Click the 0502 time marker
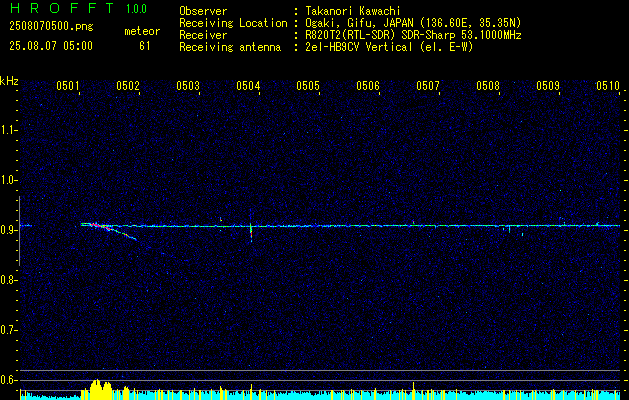 (x=128, y=85)
